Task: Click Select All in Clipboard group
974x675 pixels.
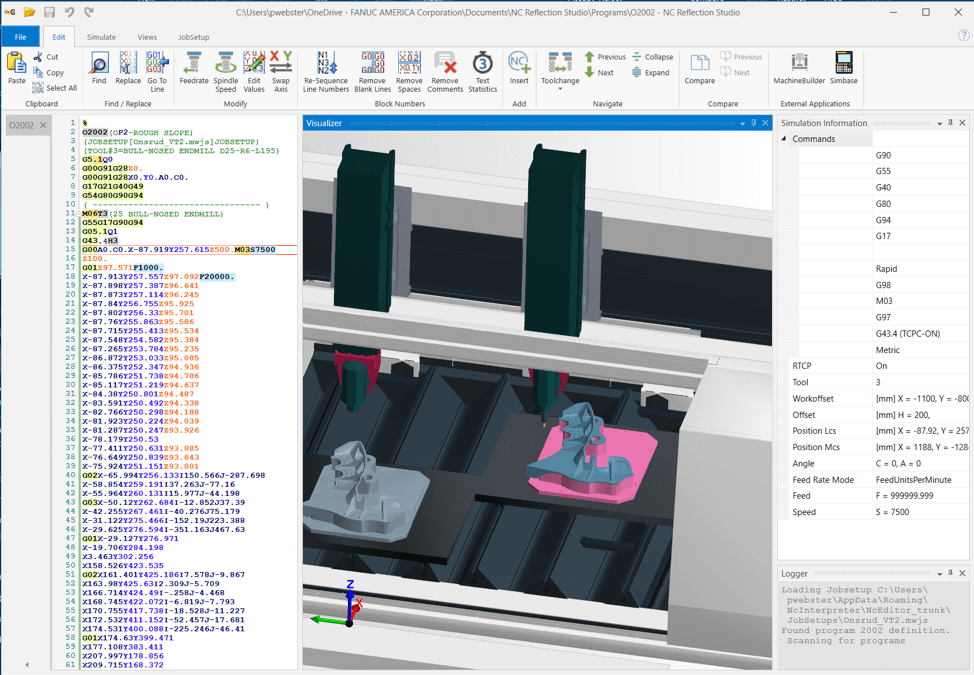Action: pos(54,88)
